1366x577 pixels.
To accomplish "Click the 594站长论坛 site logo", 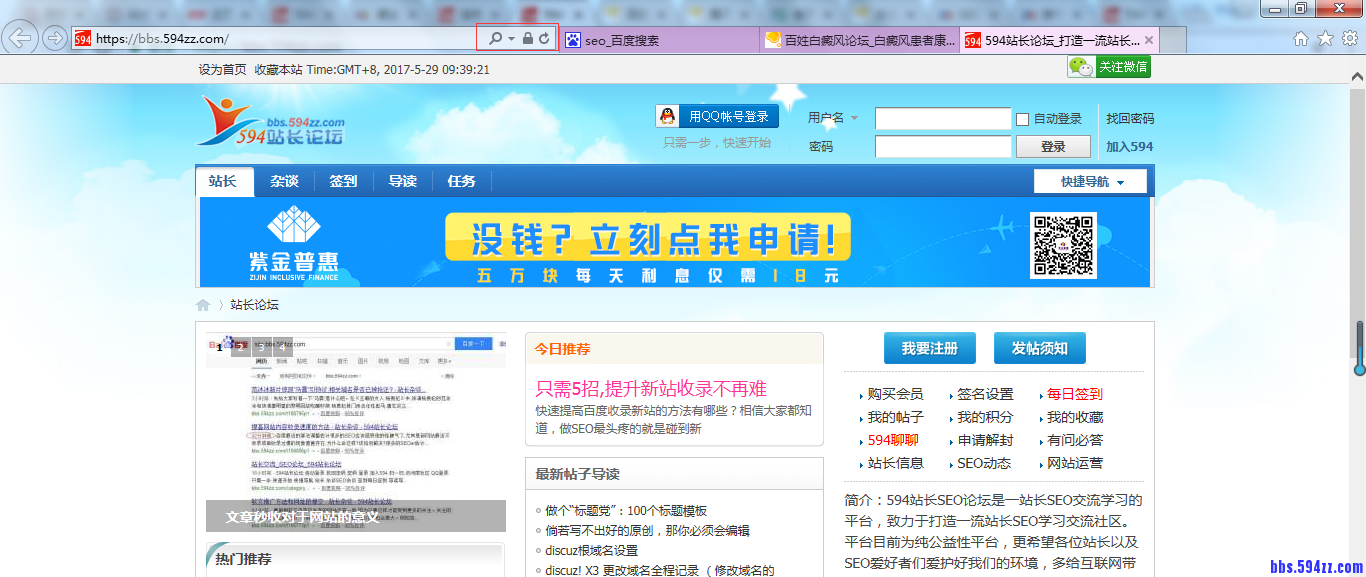I will [270, 125].
